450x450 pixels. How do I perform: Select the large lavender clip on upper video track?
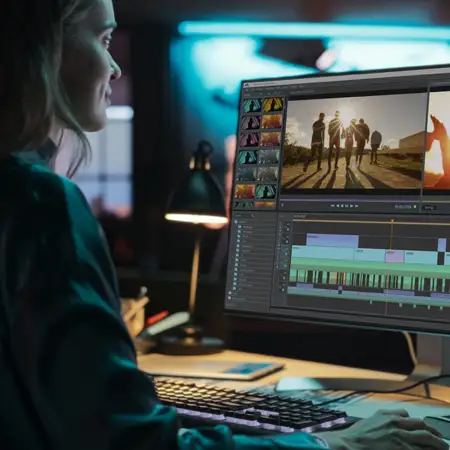[332, 241]
